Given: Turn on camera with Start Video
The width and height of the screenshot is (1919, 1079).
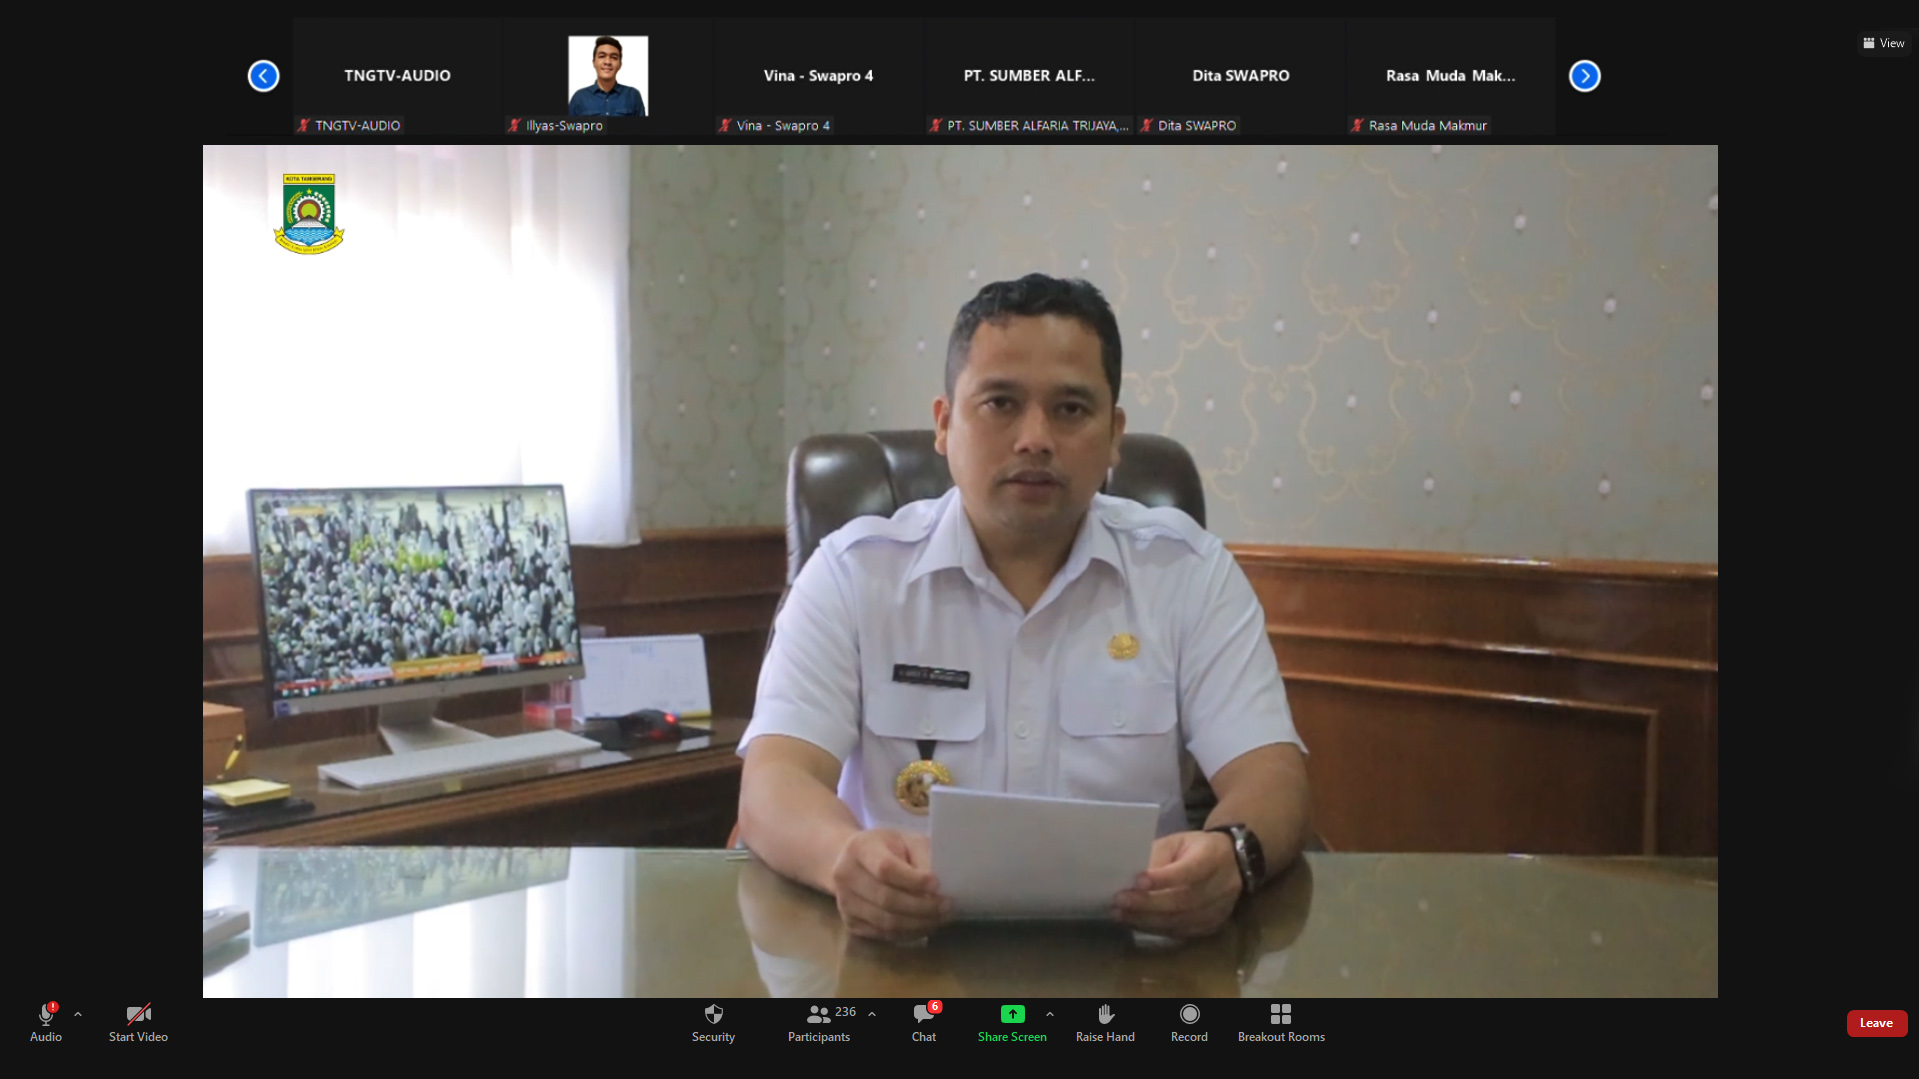Looking at the screenshot, I should (x=138, y=1022).
